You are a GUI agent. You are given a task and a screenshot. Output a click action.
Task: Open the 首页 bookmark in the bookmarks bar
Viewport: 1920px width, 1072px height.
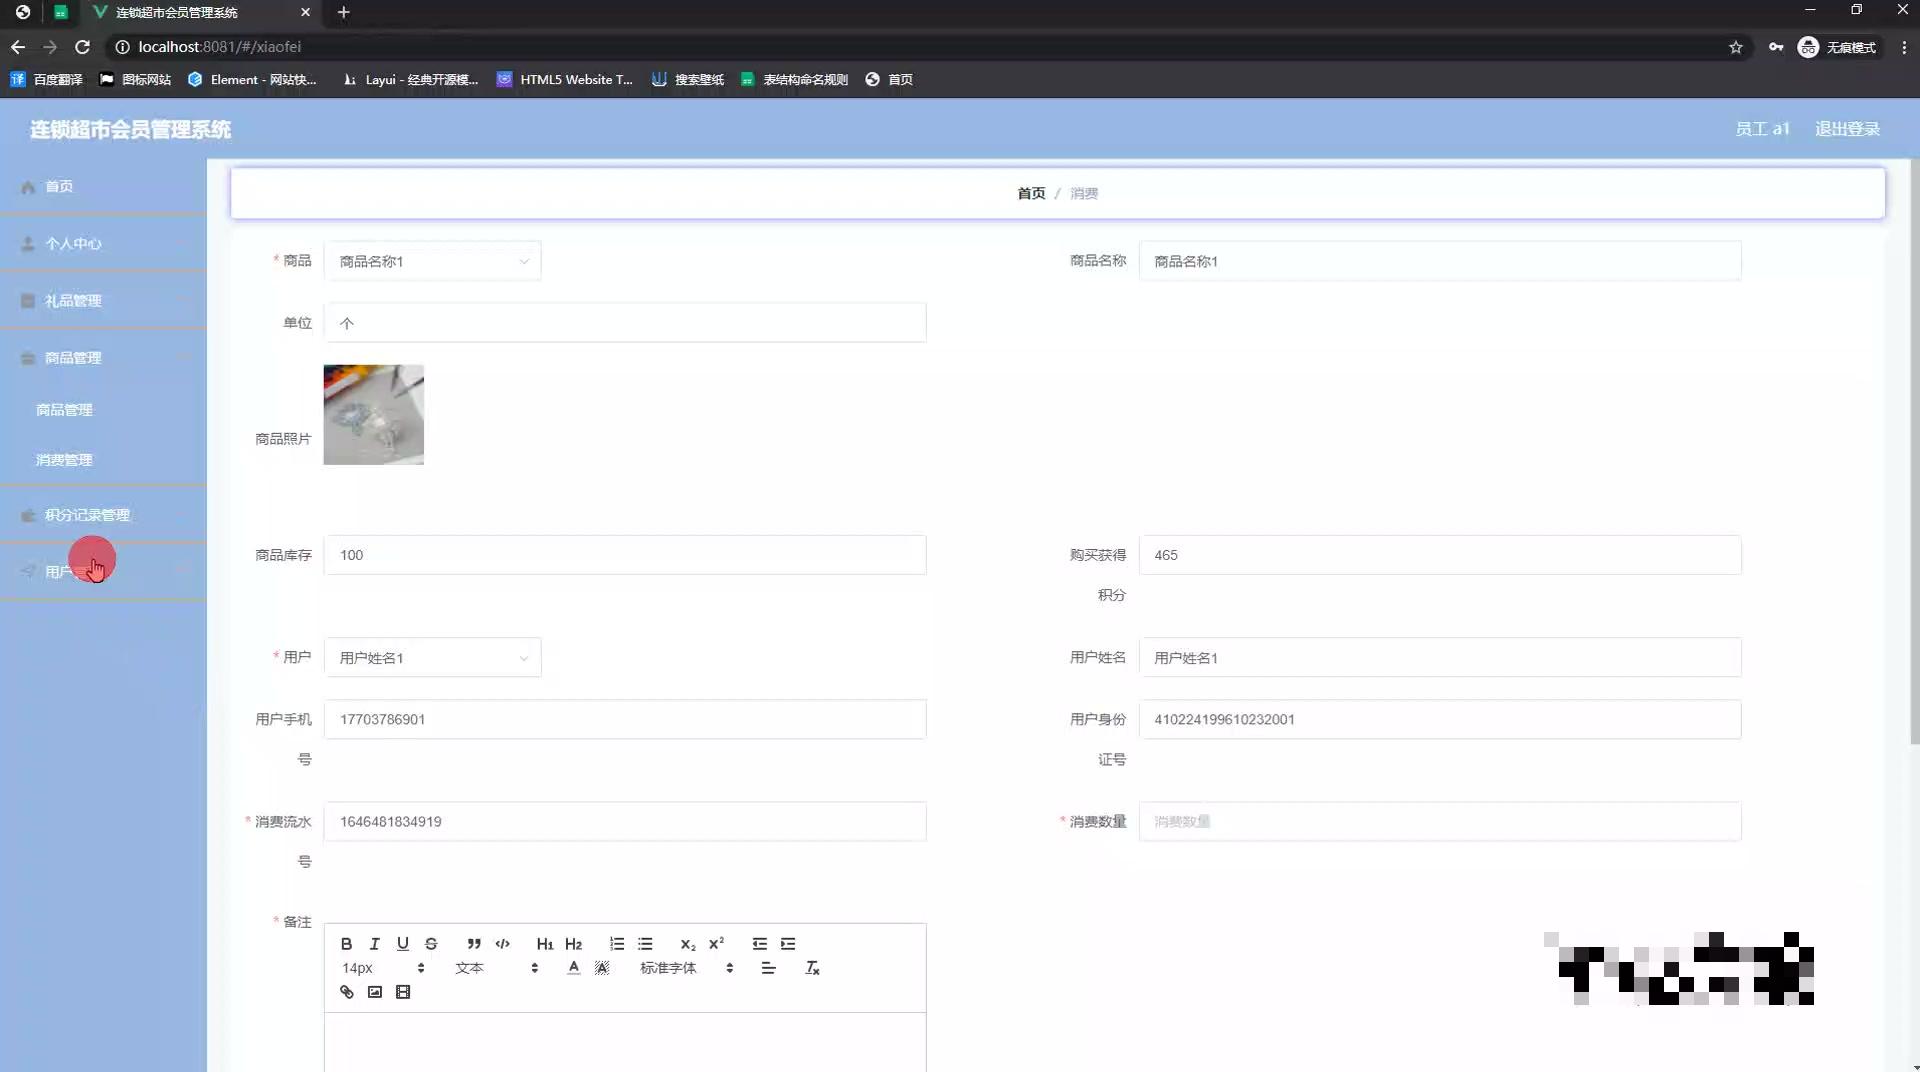tap(889, 80)
